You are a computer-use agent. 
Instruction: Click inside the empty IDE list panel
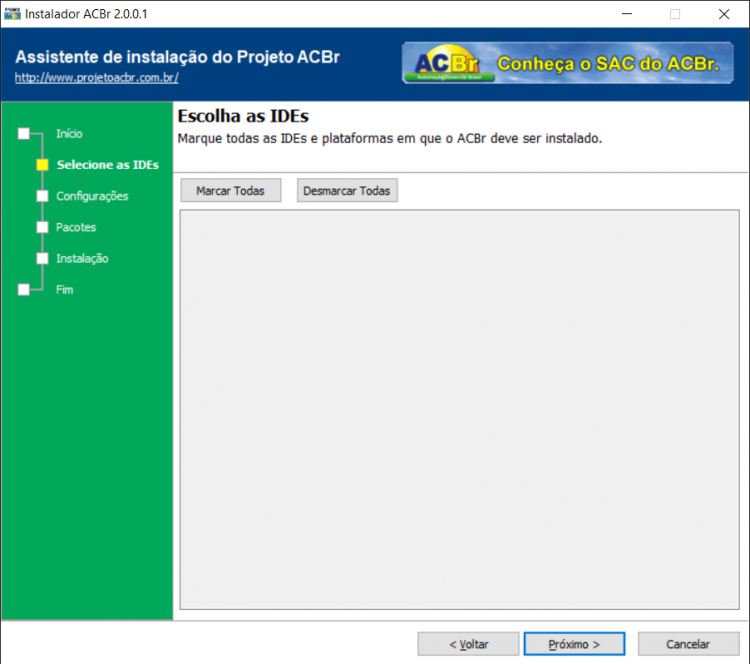click(460, 409)
